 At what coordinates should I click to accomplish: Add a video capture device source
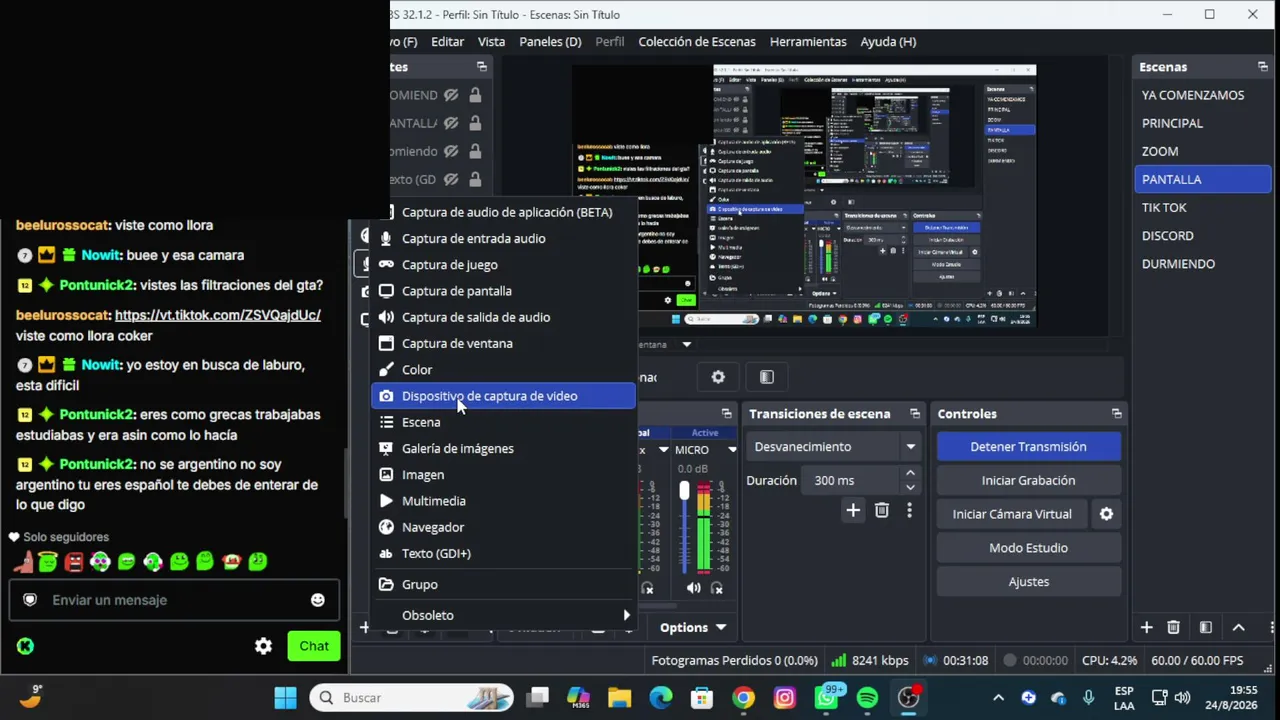click(503, 396)
